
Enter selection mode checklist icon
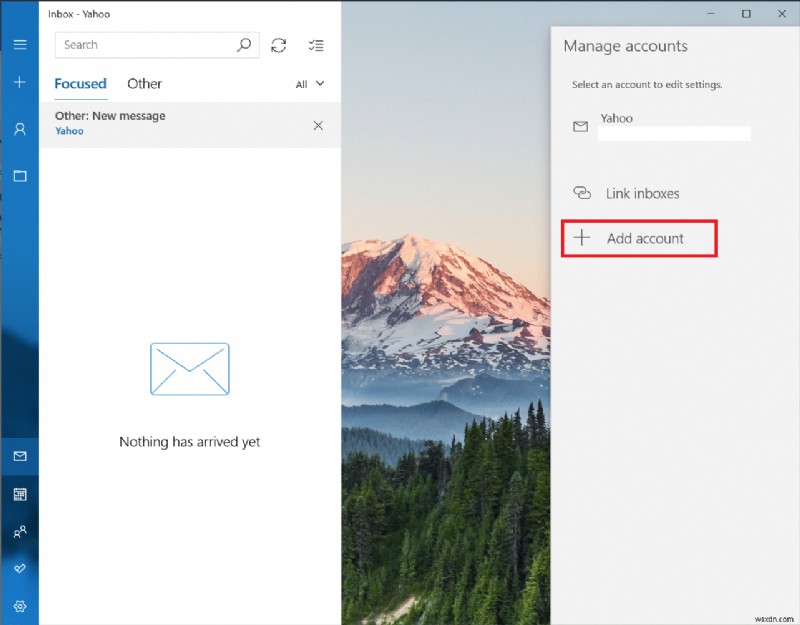(316, 45)
